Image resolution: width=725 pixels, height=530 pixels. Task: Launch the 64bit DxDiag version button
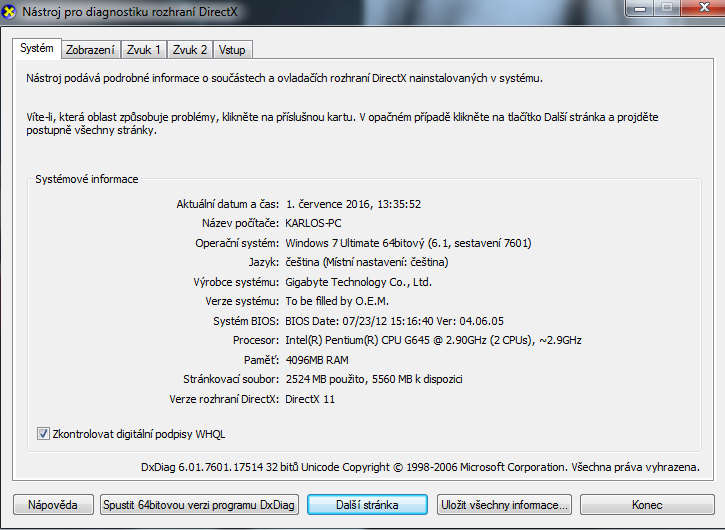pyautogui.click(x=199, y=505)
